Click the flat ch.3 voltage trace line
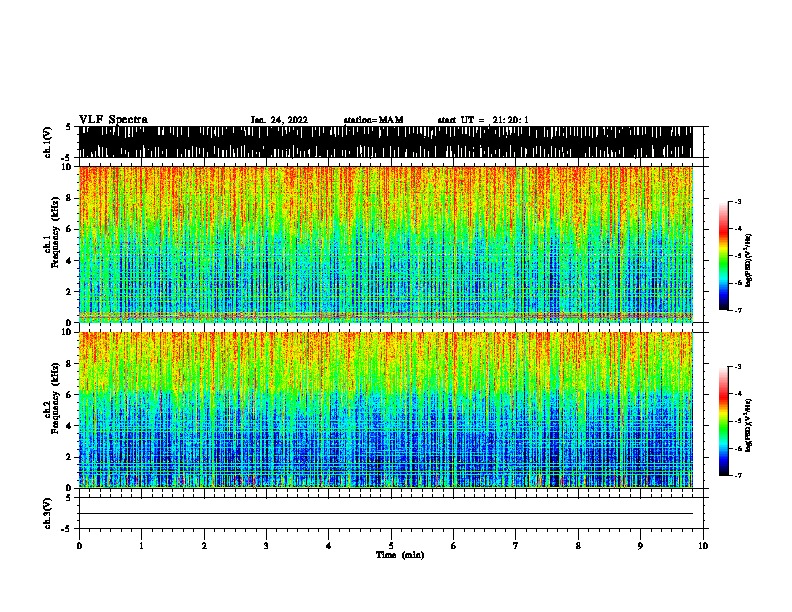Screen dimensions: 792x612 pyautogui.click(x=385, y=514)
